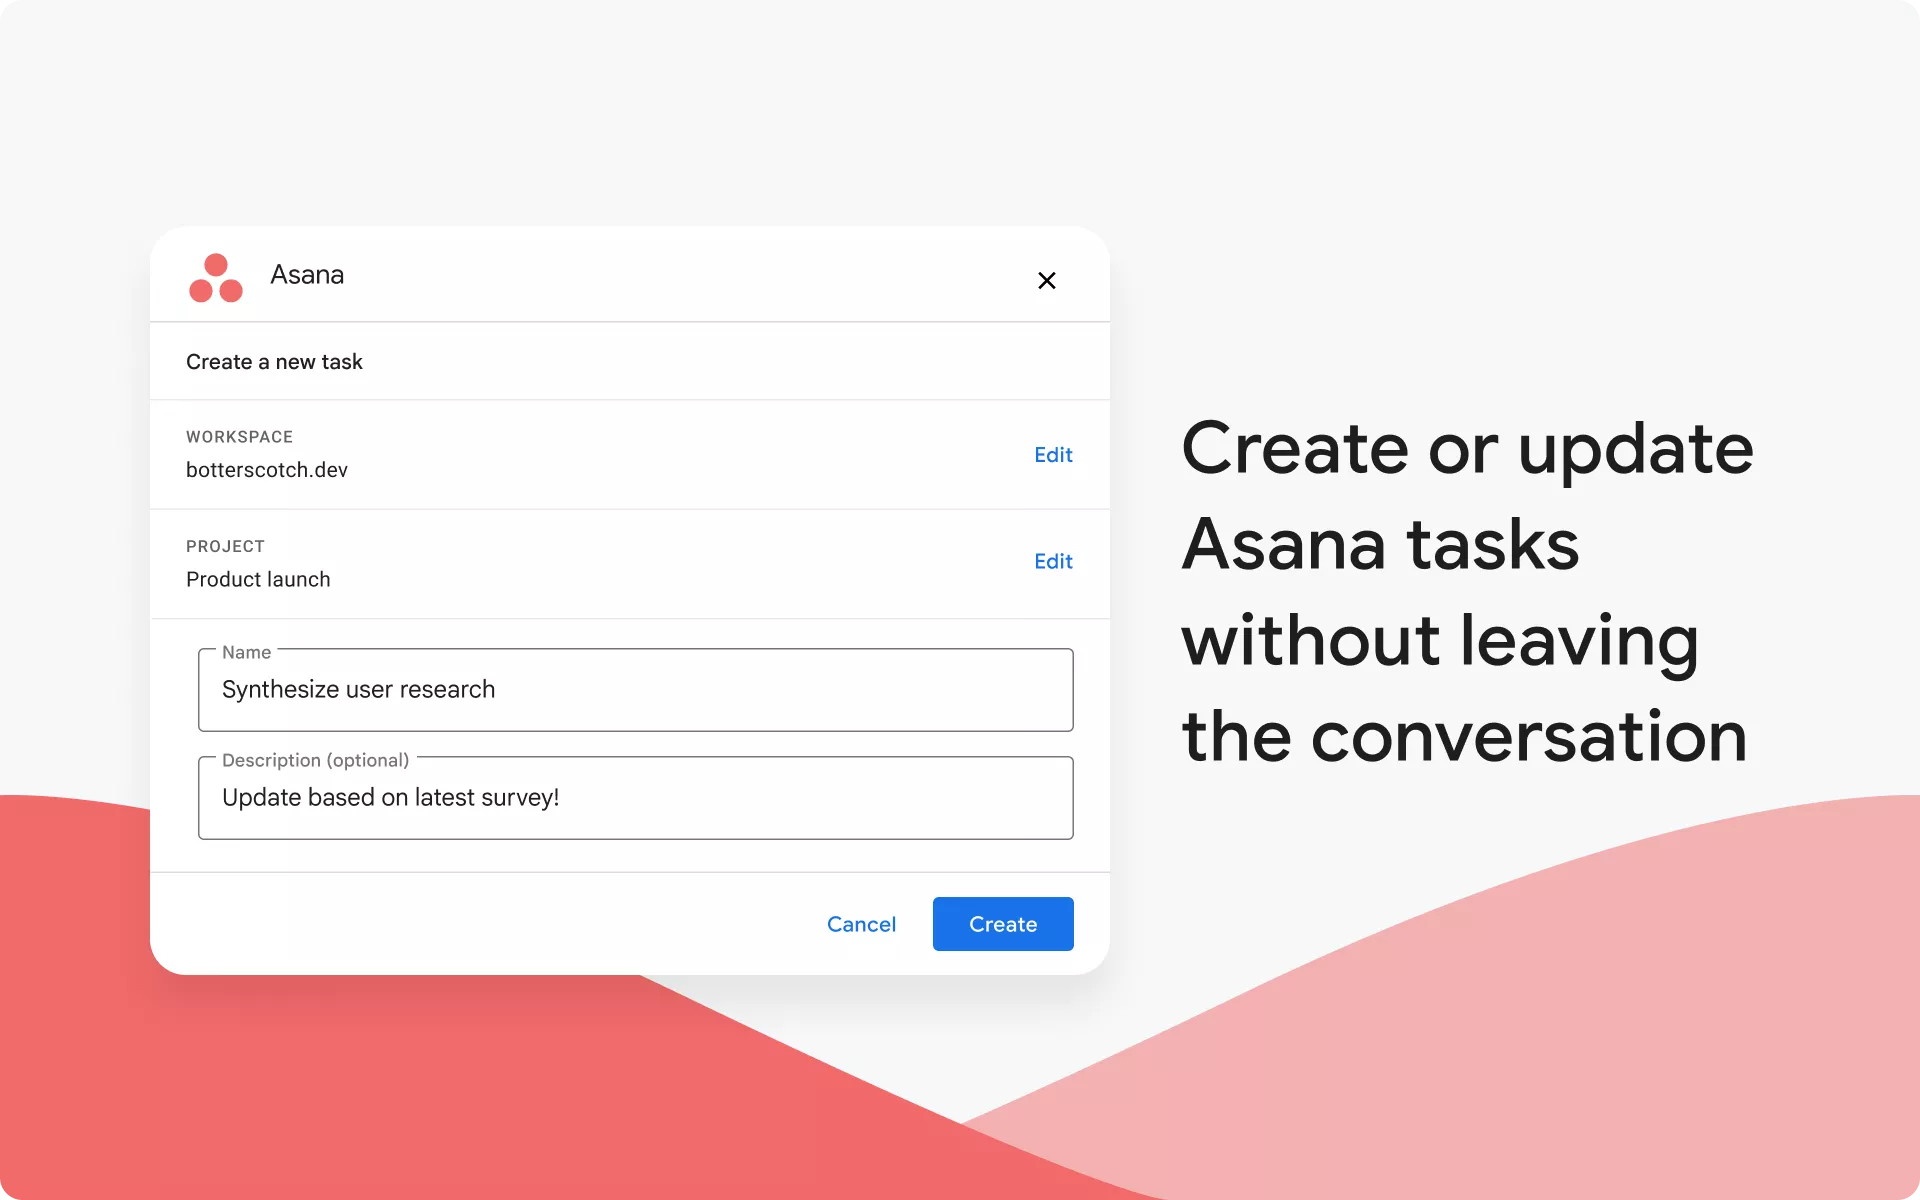Click the "Create or update" headline line

point(1466,448)
